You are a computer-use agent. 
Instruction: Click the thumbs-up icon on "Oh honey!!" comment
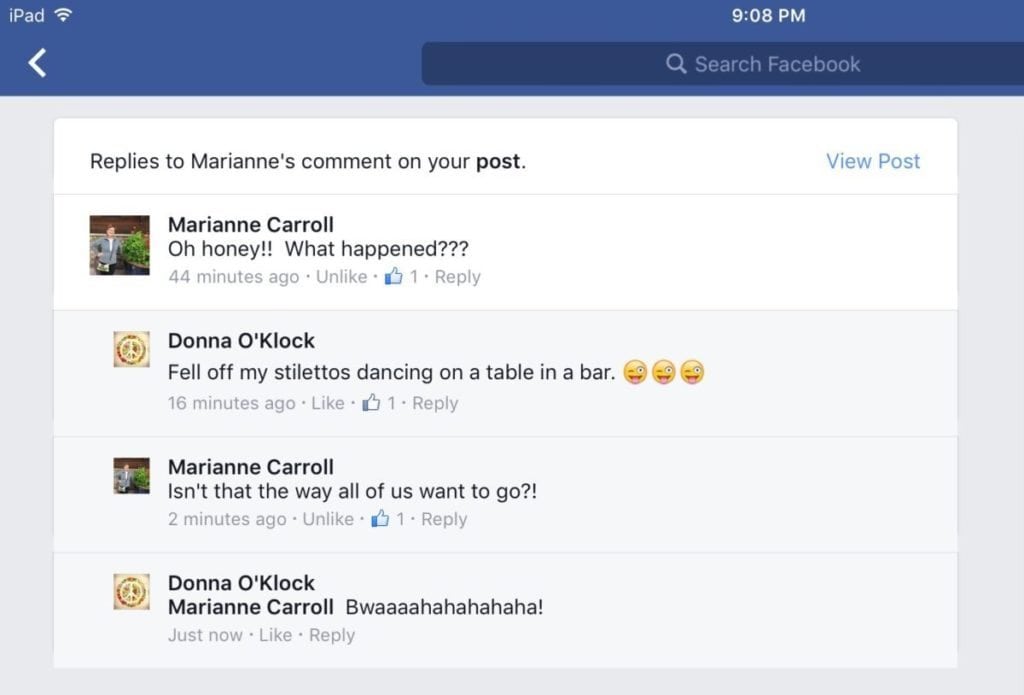click(x=393, y=276)
